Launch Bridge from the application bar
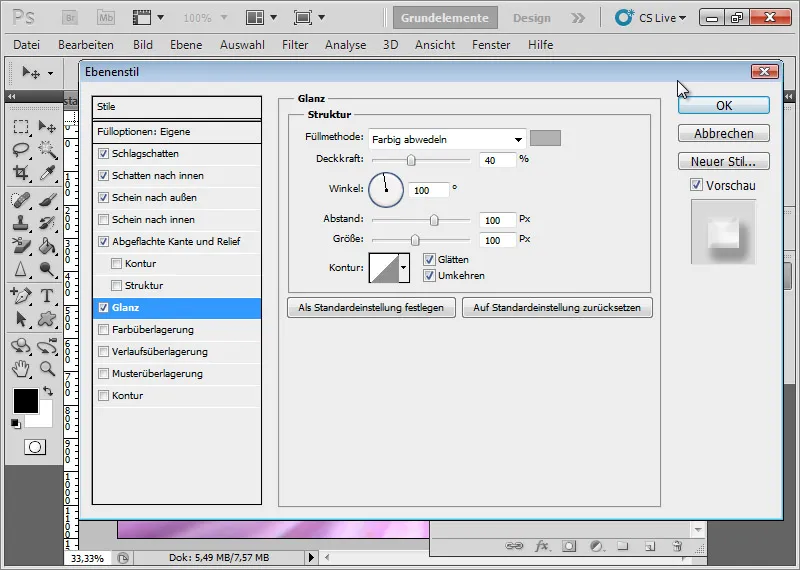This screenshot has width=800, height=570. pos(70,18)
